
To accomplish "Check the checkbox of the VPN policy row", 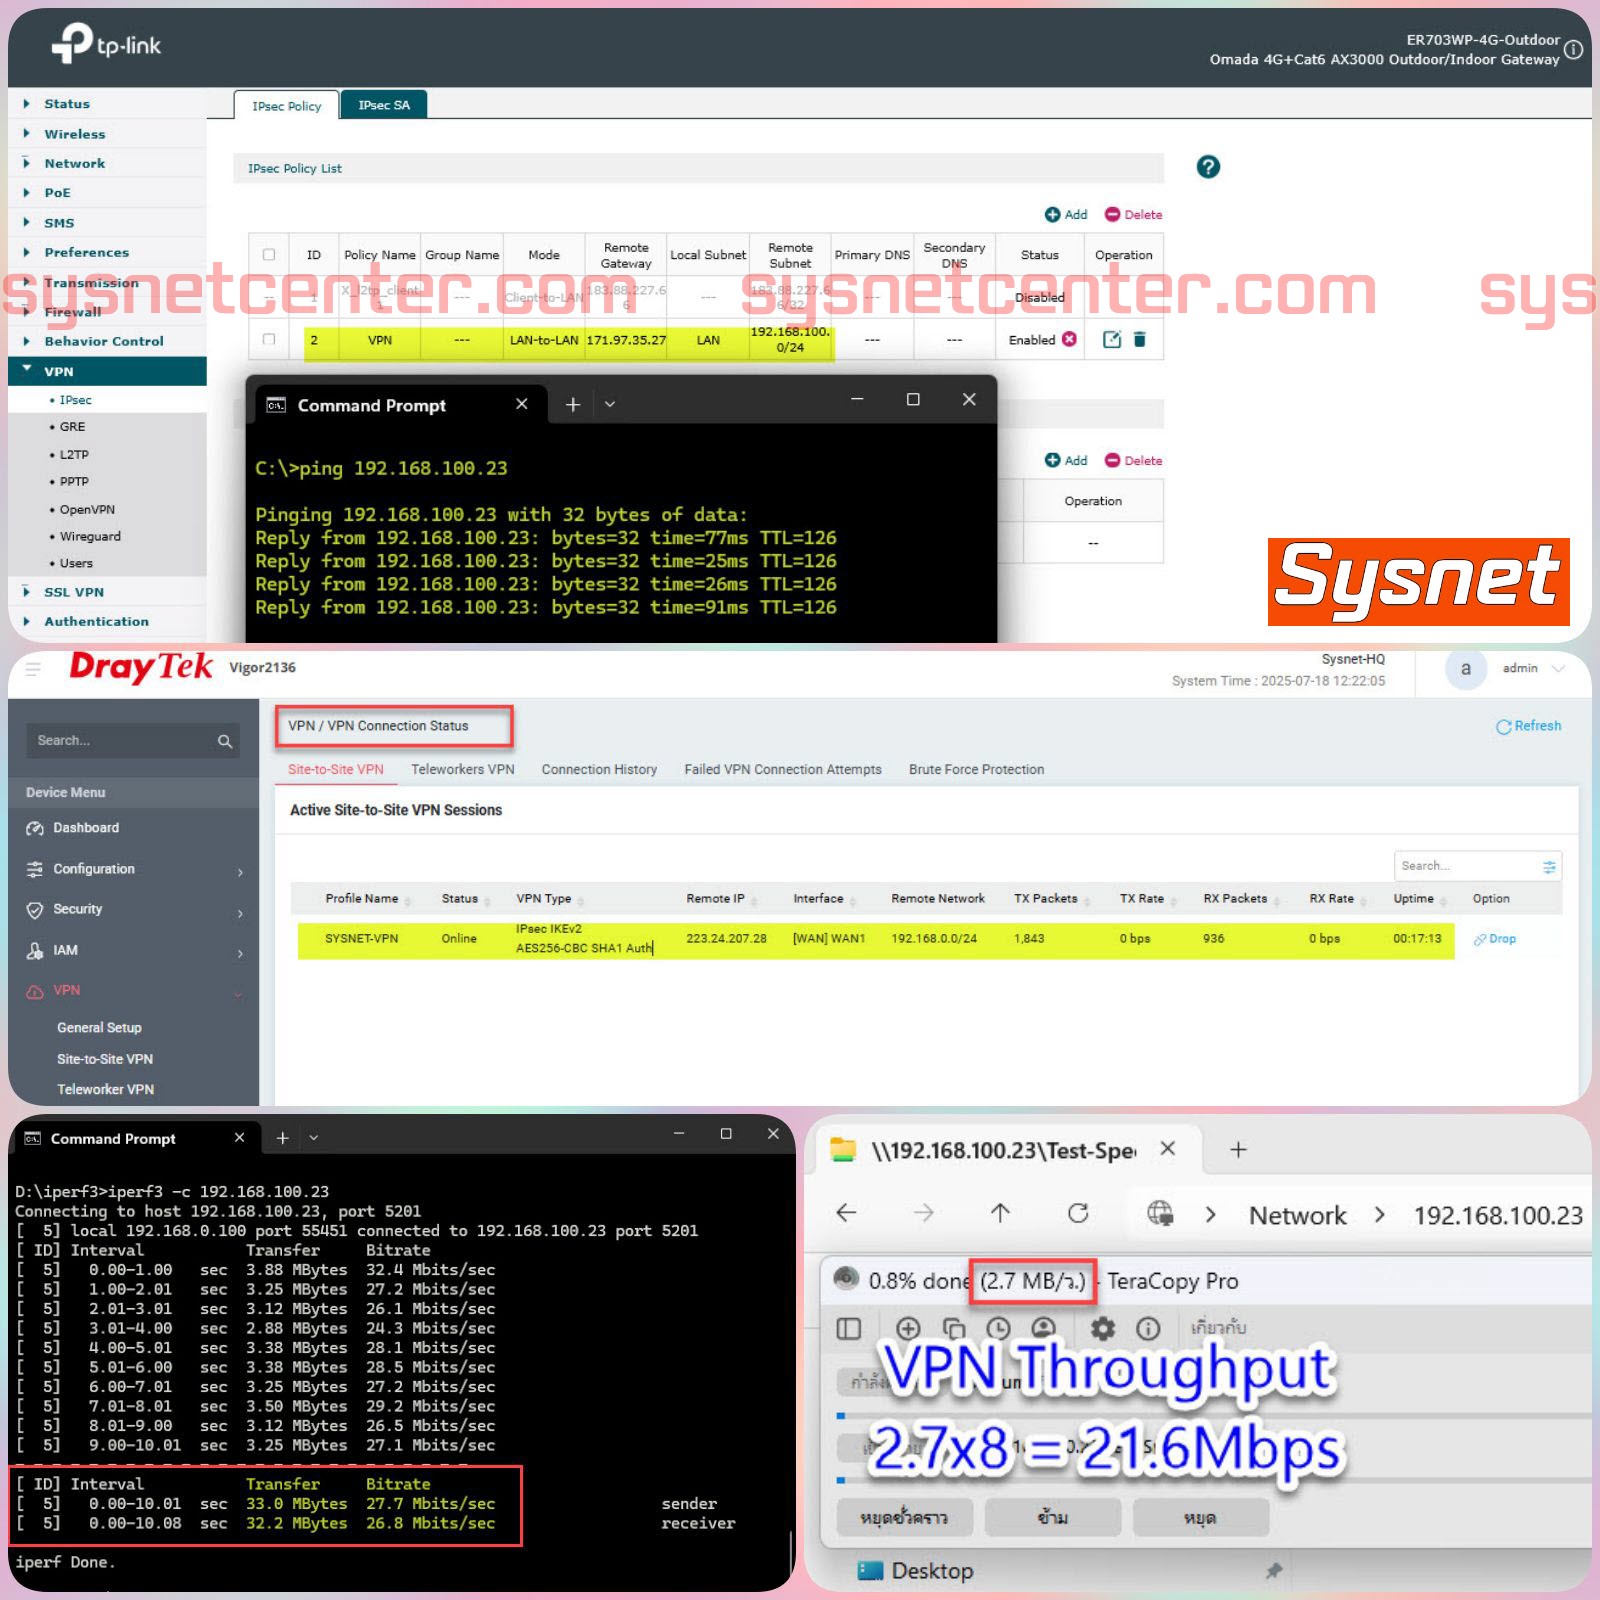I will (268, 340).
